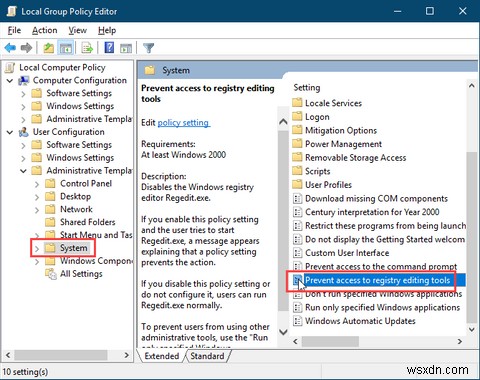Select Prevent access to the command prompt

click(381, 267)
